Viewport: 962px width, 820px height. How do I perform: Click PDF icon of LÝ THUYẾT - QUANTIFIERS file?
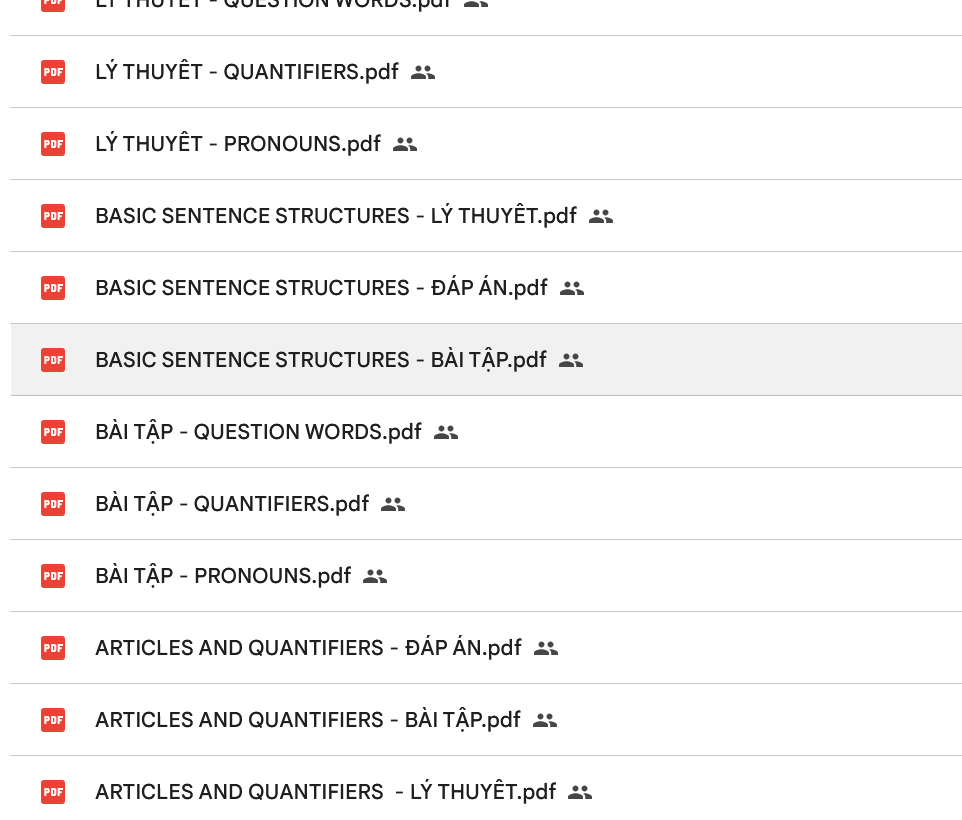click(53, 72)
